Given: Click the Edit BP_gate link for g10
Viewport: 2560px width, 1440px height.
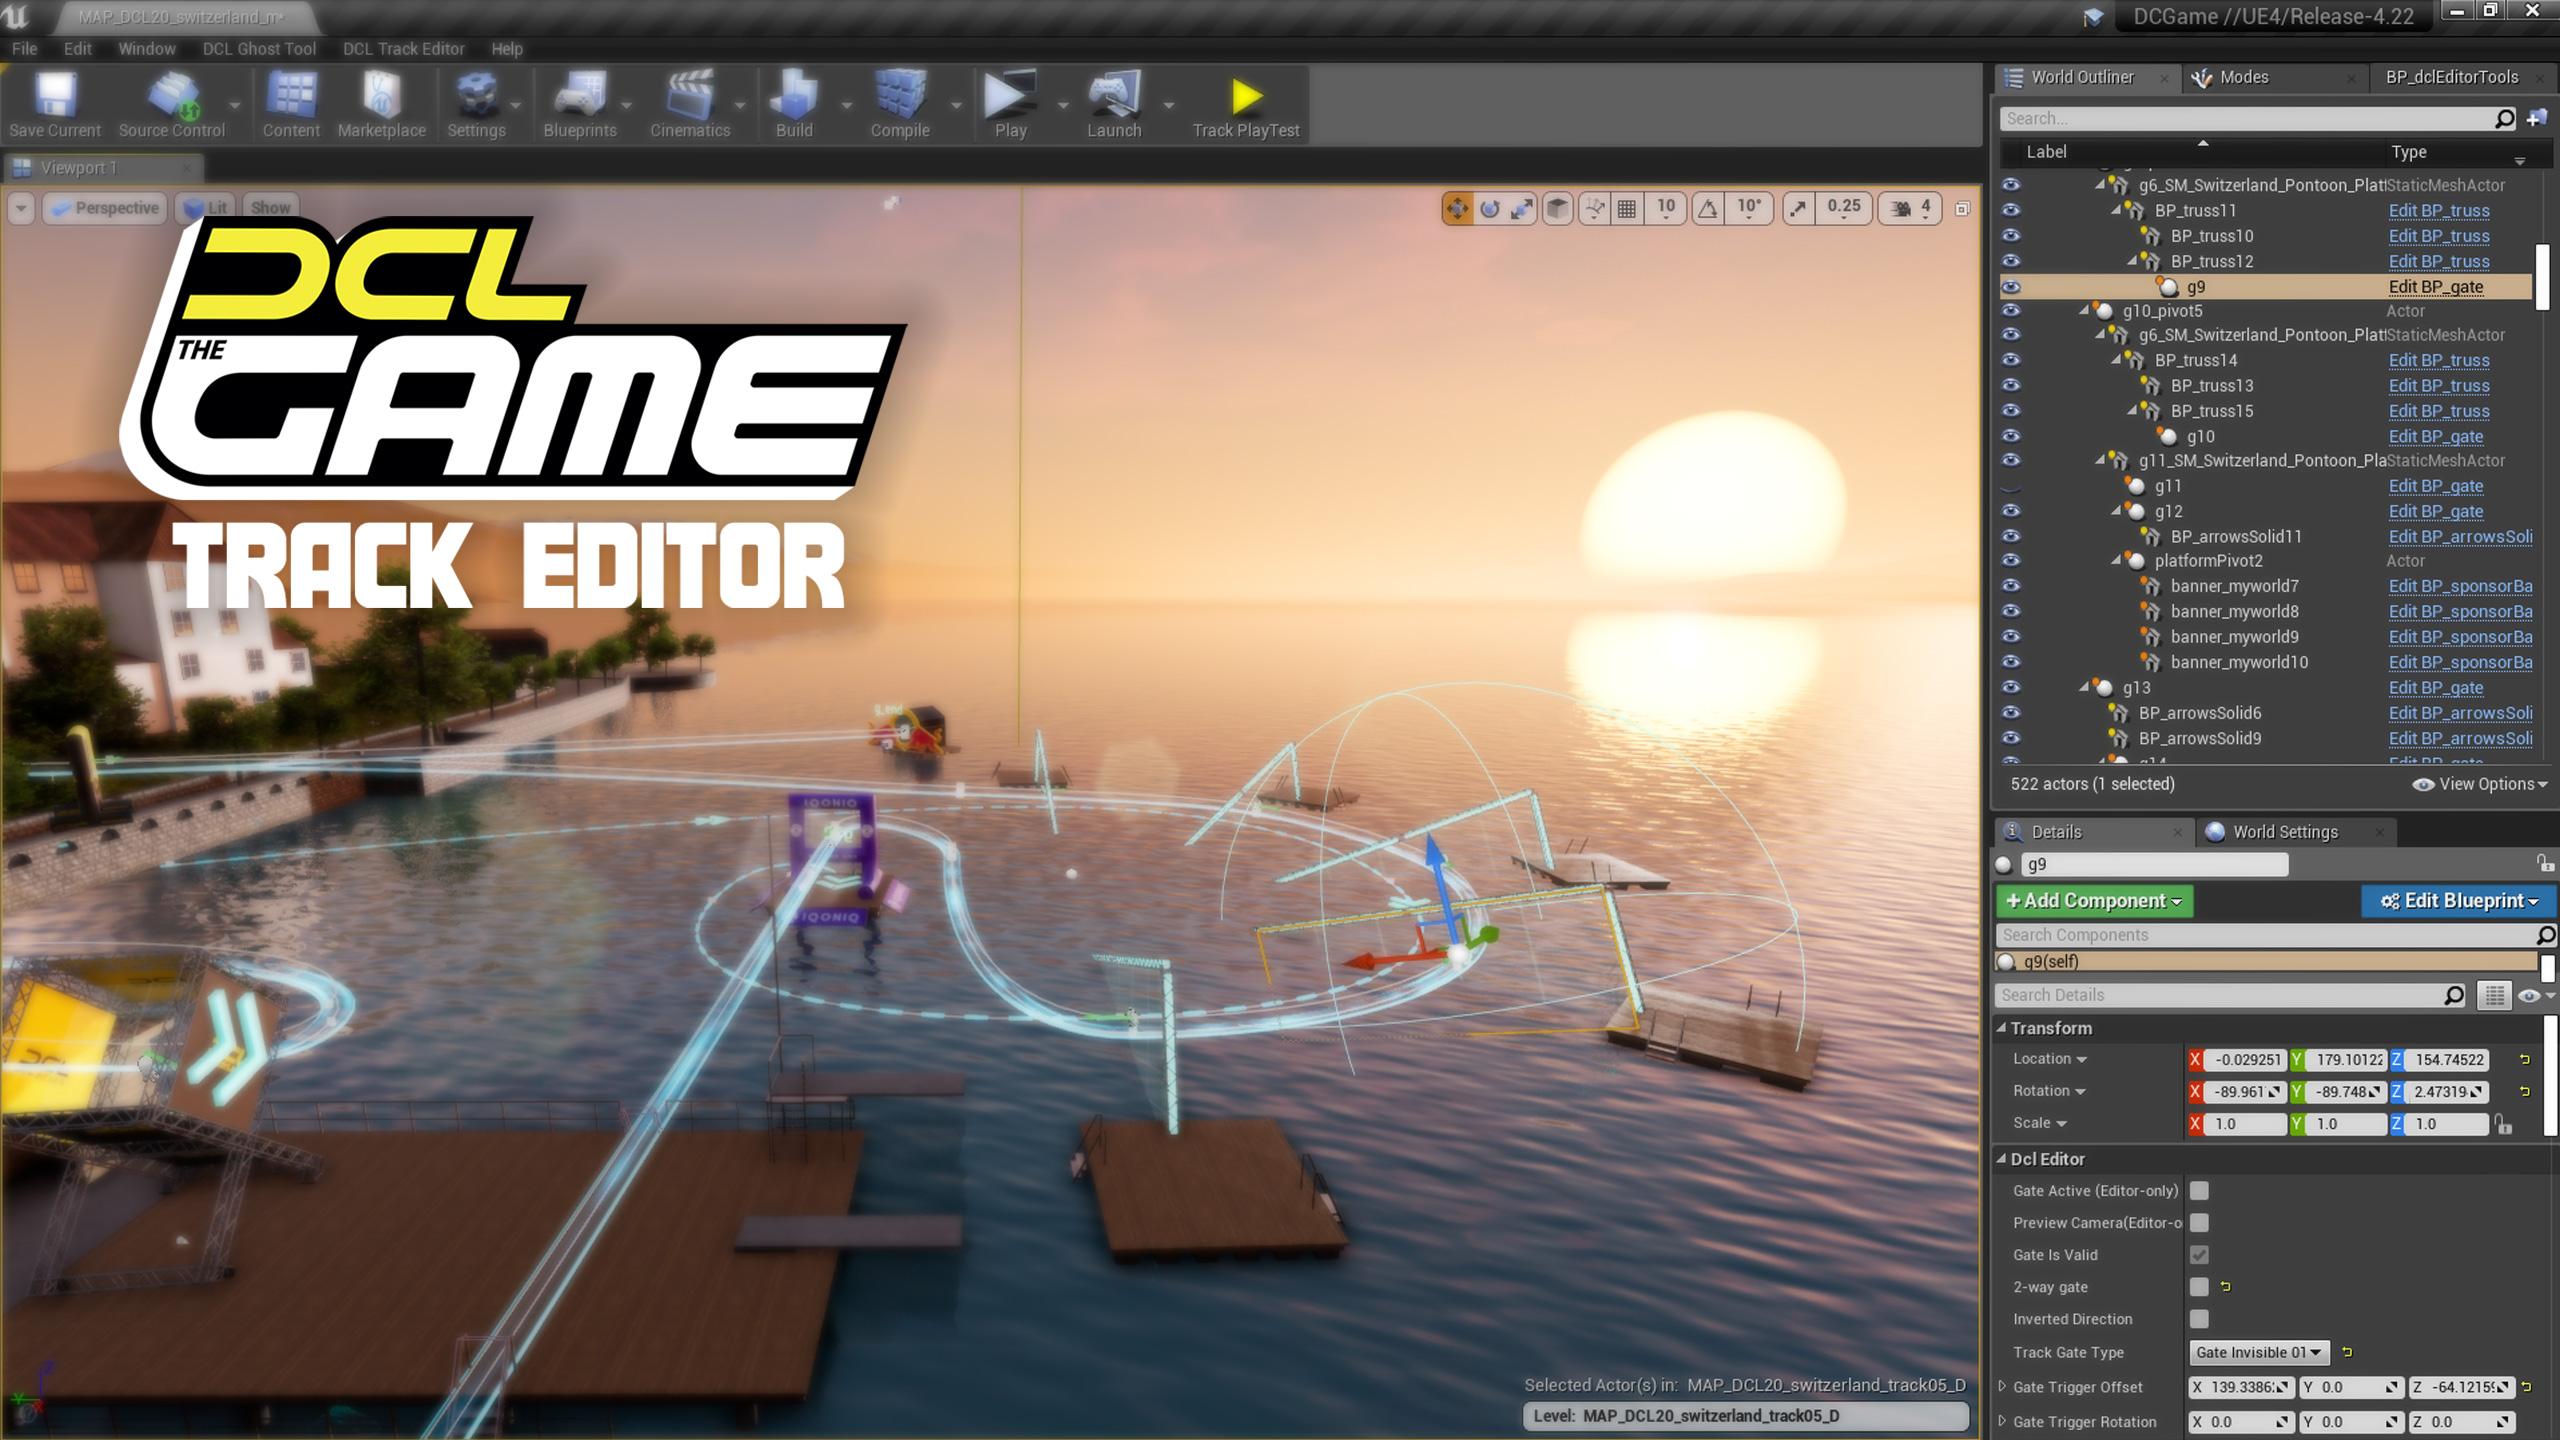Looking at the screenshot, I should [2435, 437].
